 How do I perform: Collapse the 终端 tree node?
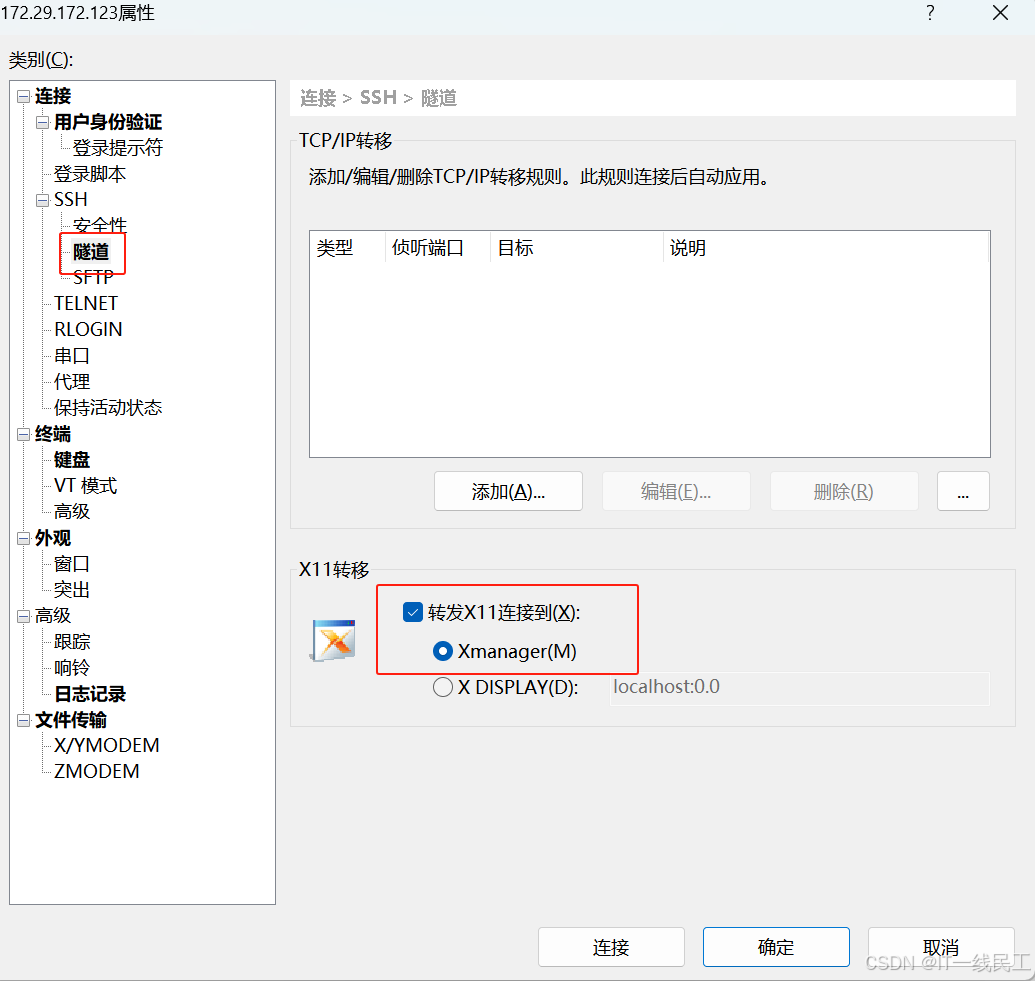24,434
